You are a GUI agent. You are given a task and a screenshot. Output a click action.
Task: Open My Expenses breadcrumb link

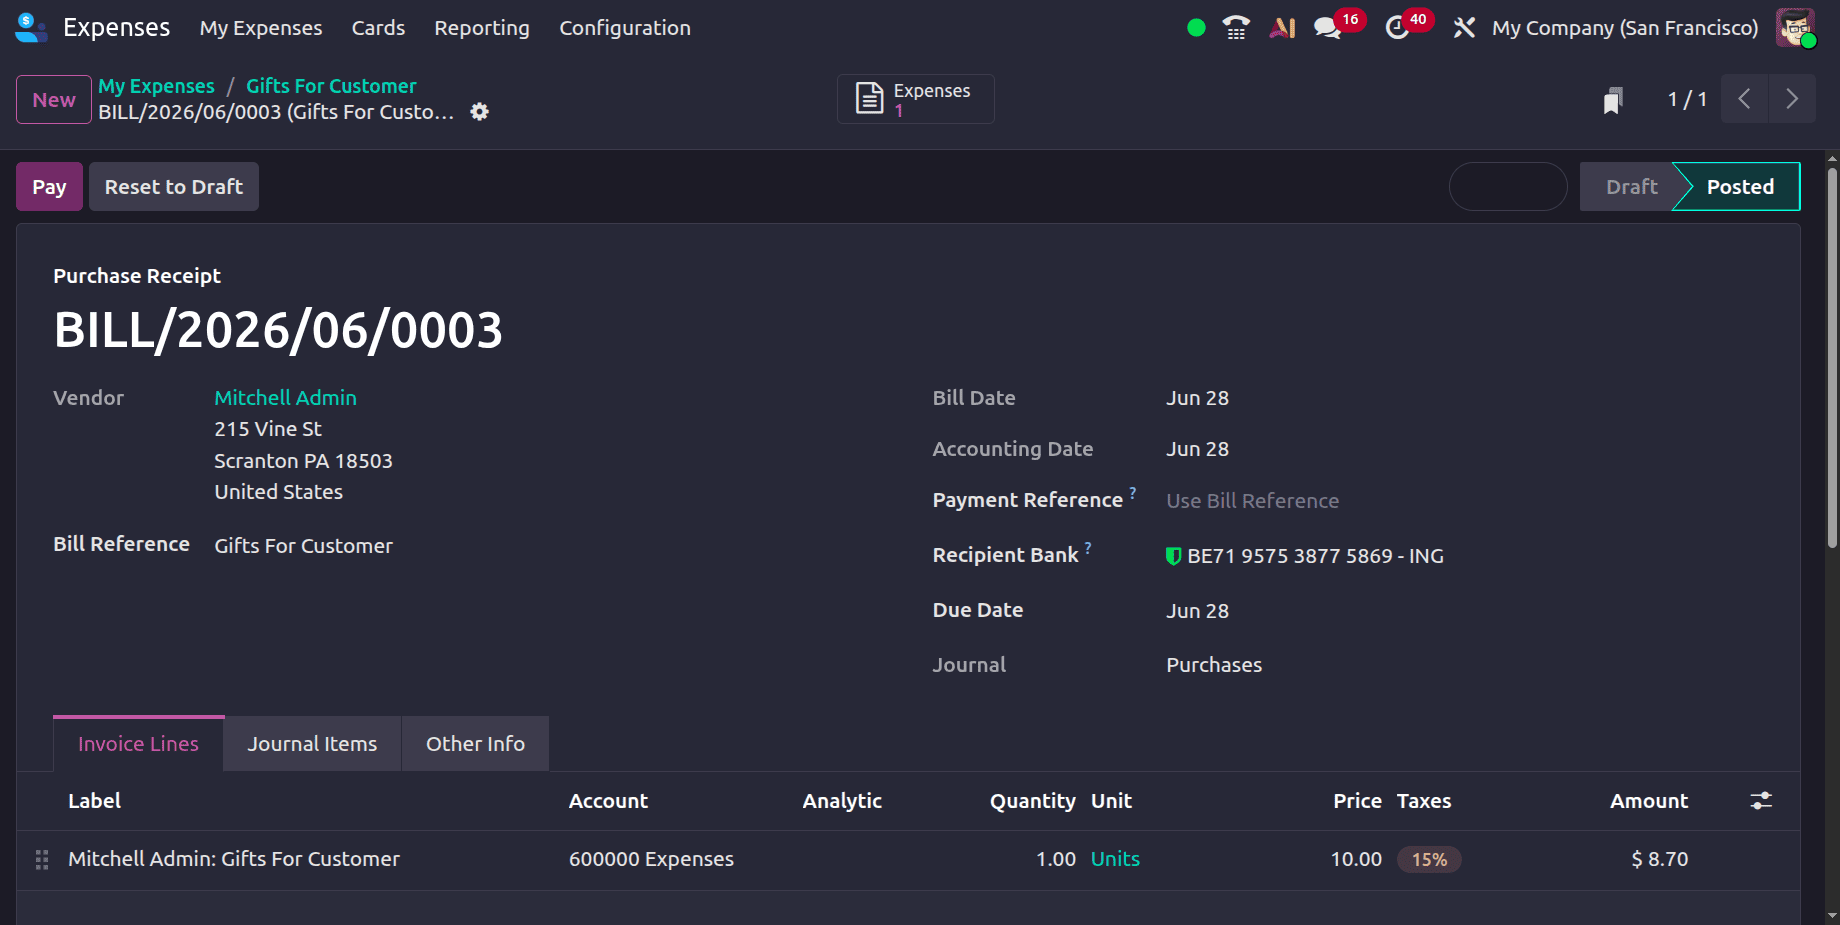[x=156, y=86]
